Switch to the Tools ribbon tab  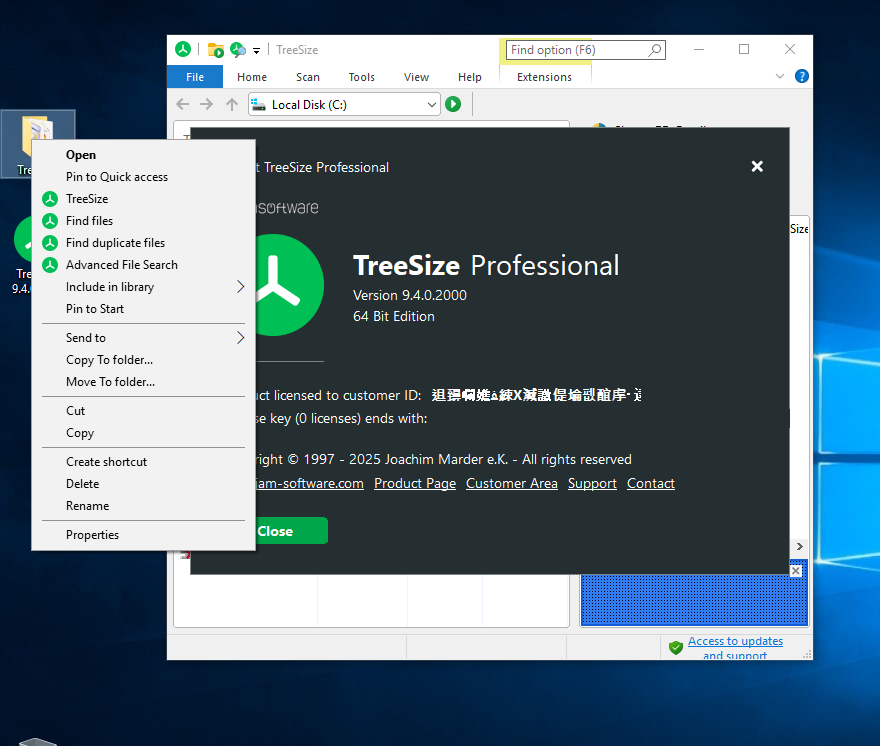pyautogui.click(x=361, y=77)
